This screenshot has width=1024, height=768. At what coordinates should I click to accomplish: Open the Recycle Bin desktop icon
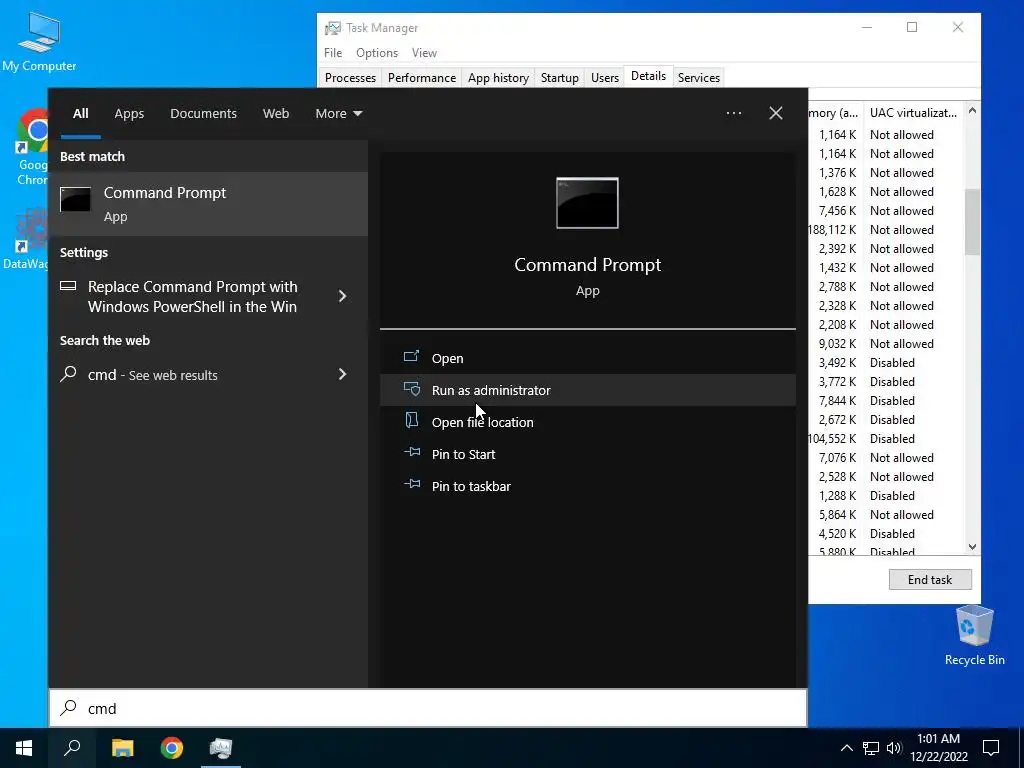974,634
